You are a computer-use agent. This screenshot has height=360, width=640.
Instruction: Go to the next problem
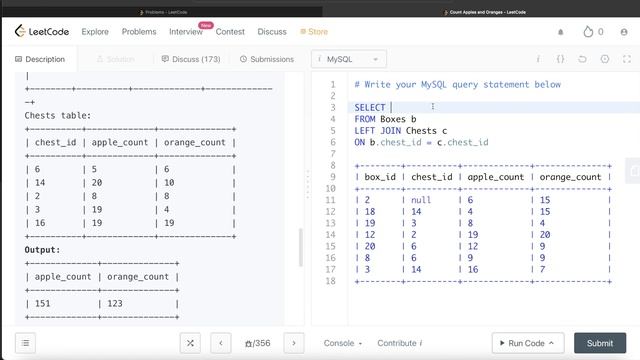pos(294,343)
